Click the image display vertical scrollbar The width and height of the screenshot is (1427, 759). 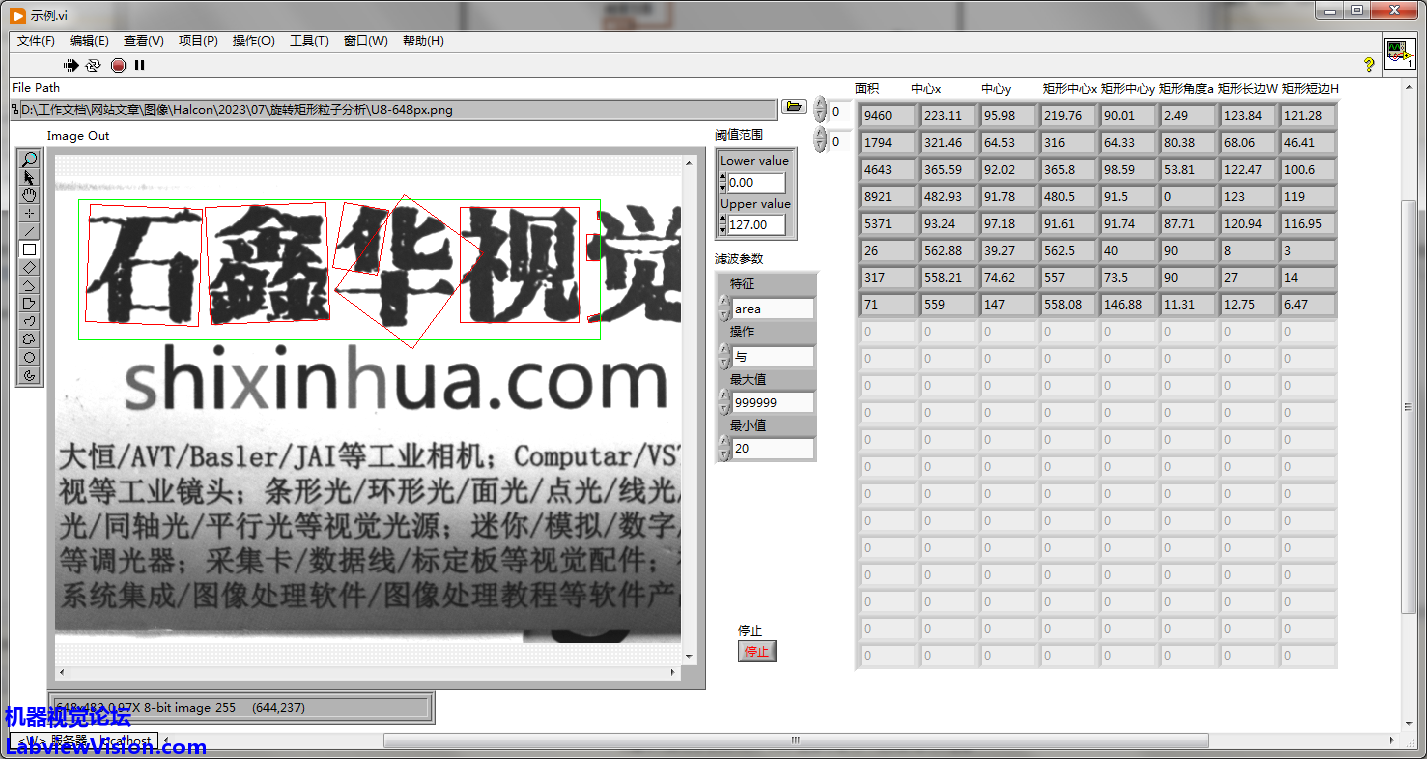[688, 408]
